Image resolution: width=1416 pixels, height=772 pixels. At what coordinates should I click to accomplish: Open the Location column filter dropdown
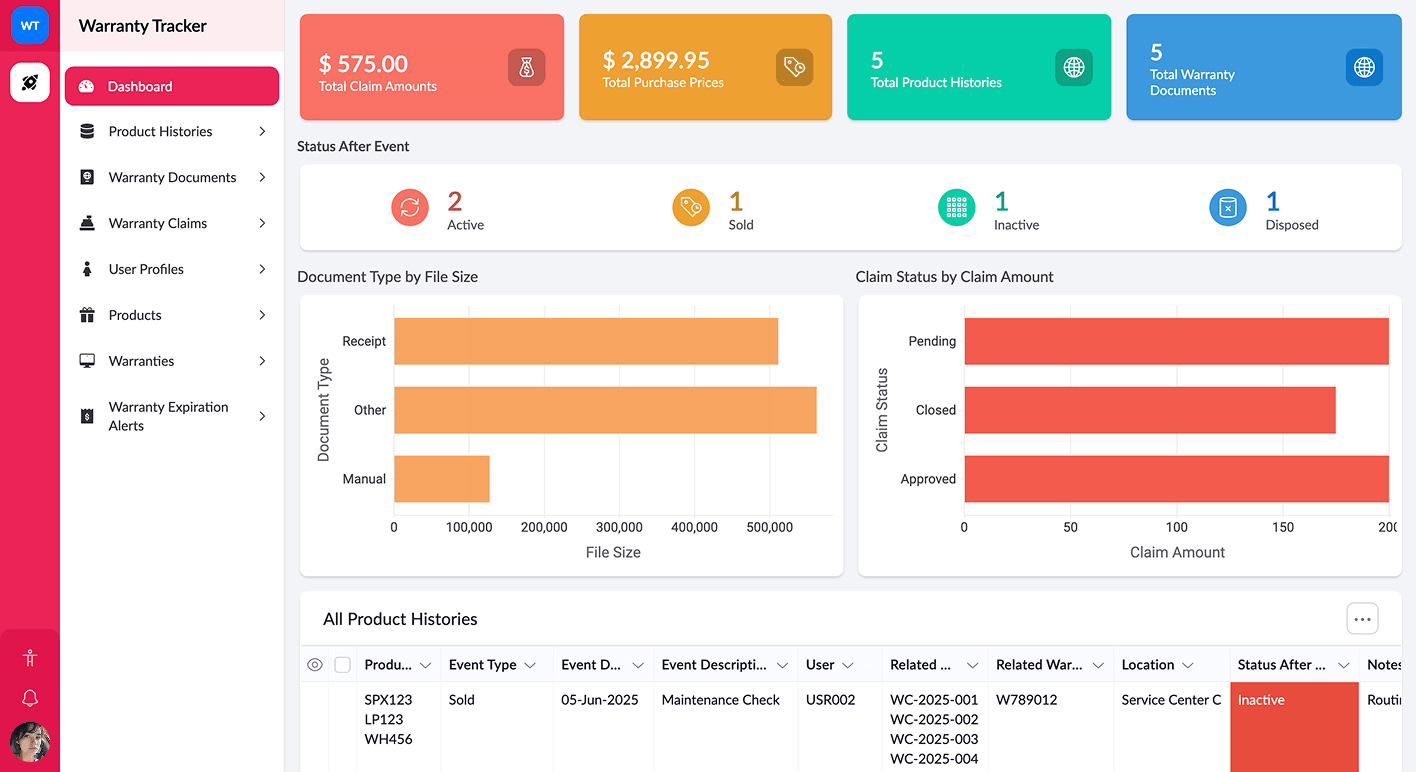(1190, 664)
